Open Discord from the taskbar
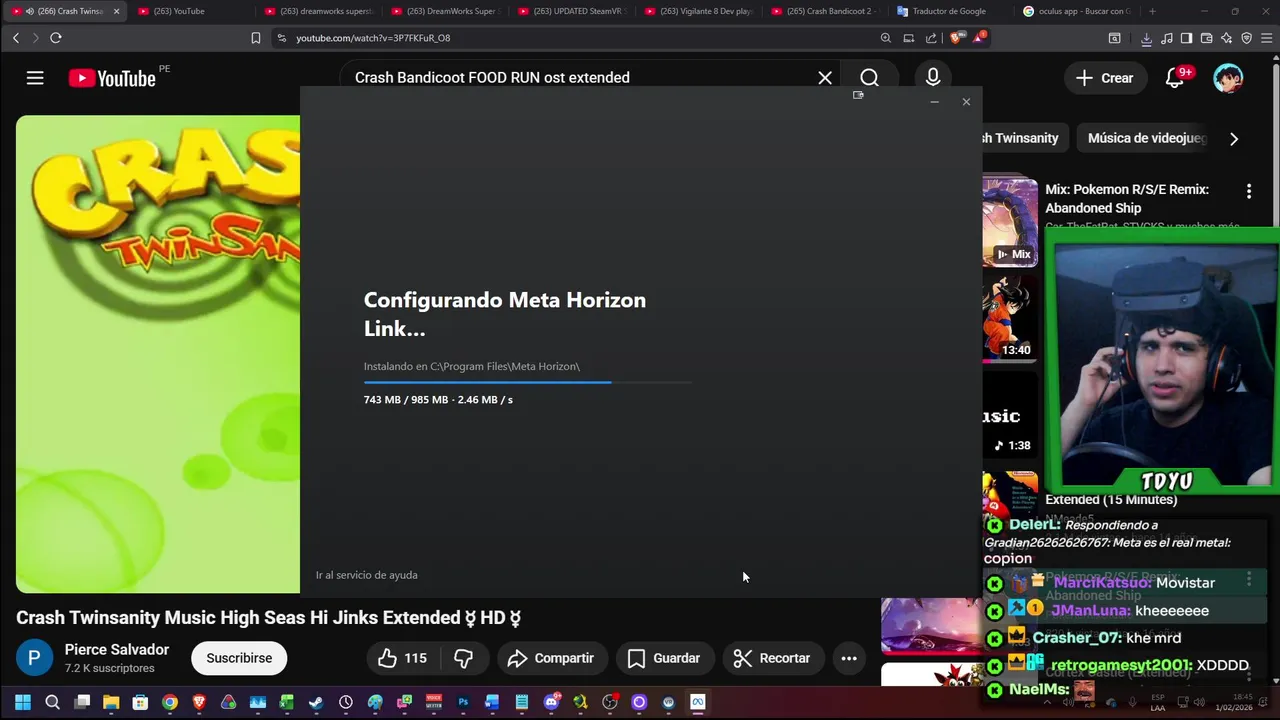The width and height of the screenshot is (1280, 720). click(x=553, y=702)
